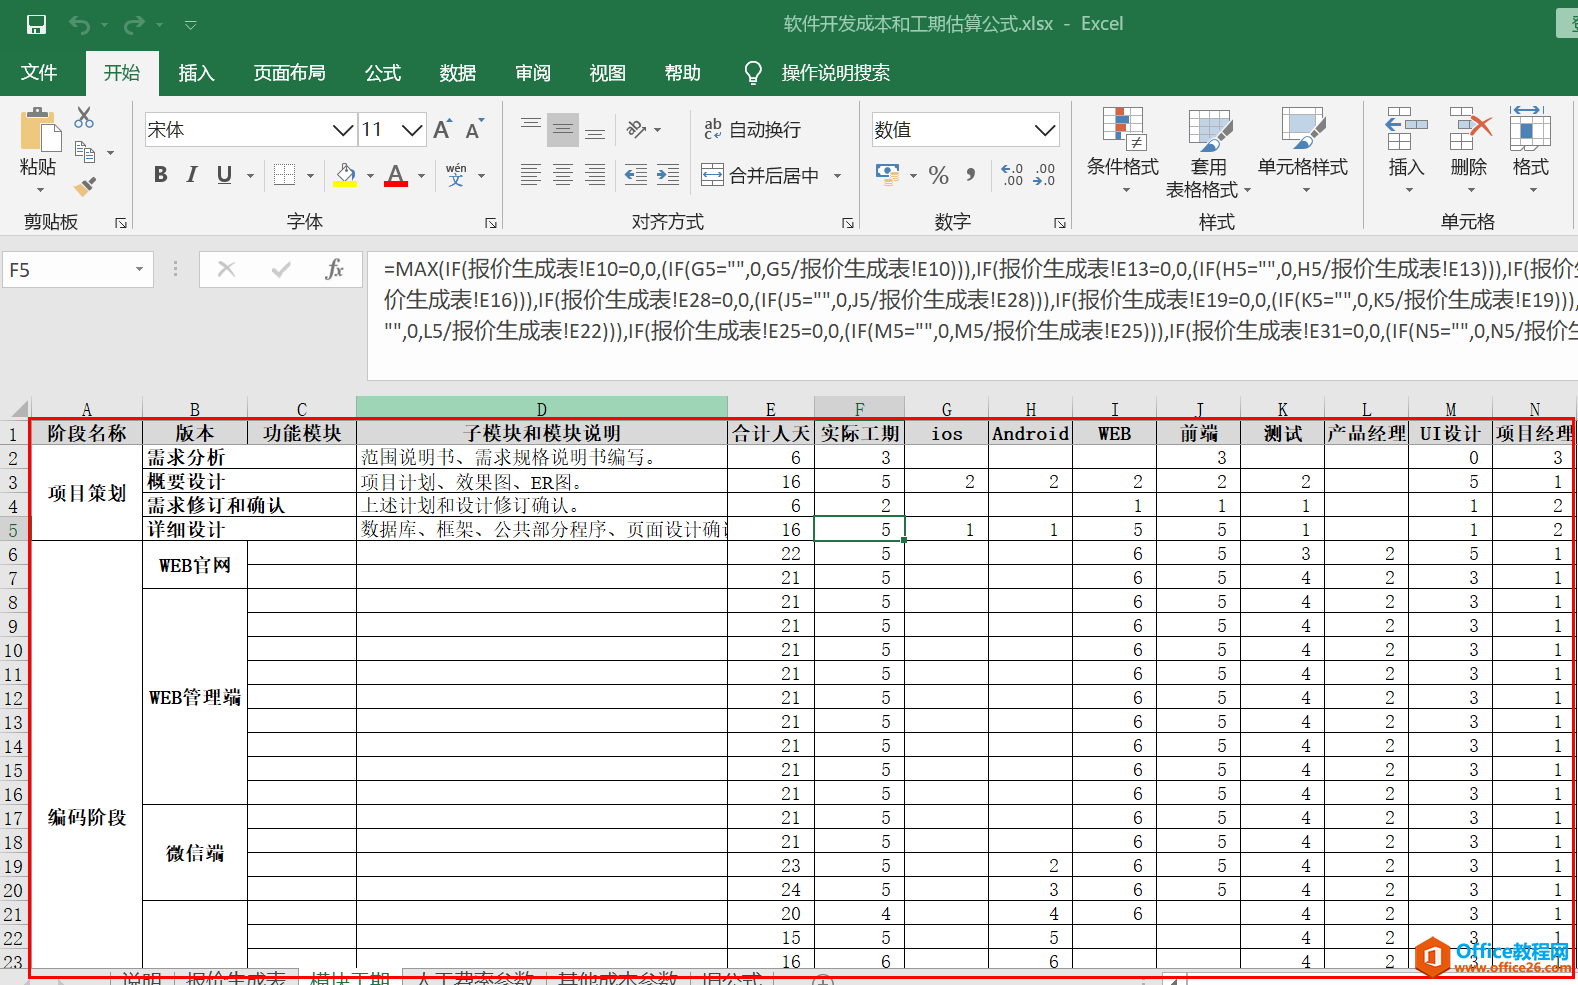Toggle center horizontal alignment

click(x=563, y=175)
